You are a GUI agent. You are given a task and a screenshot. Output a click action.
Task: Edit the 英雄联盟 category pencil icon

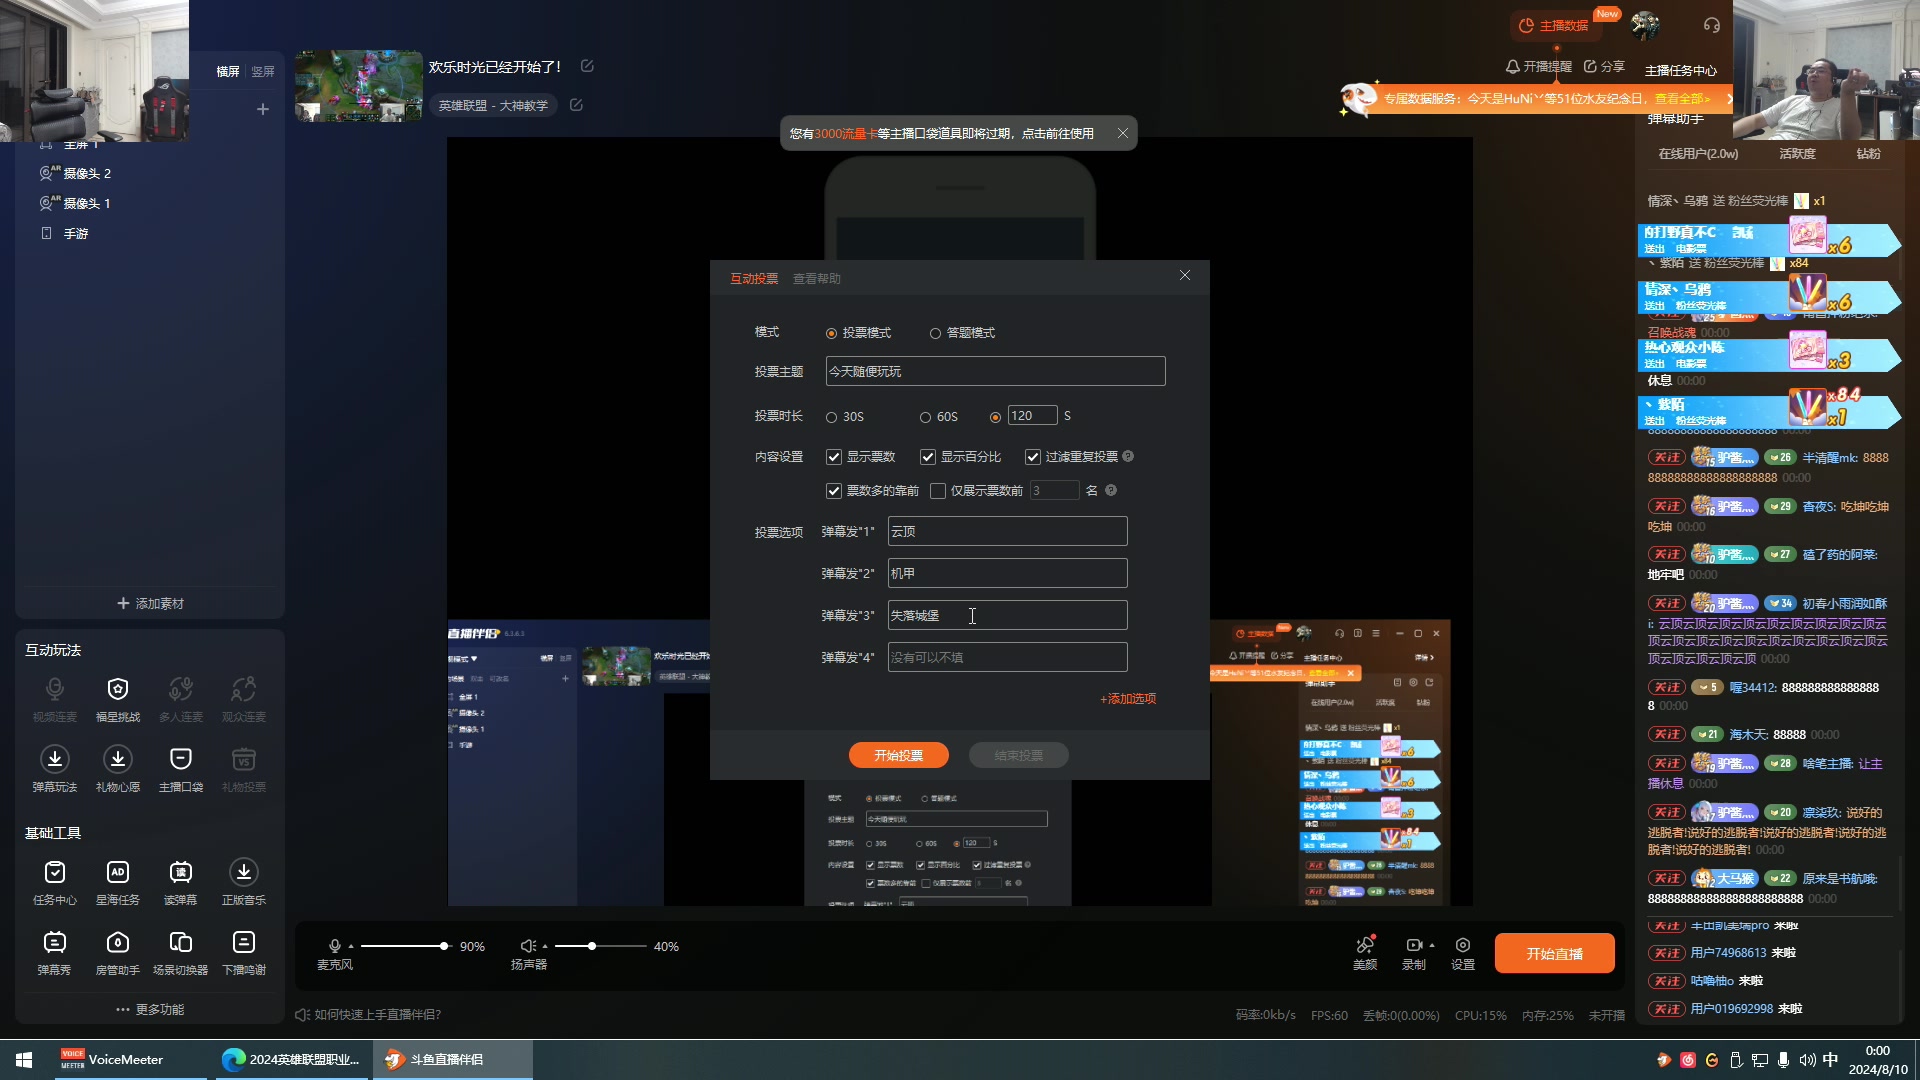click(x=576, y=105)
